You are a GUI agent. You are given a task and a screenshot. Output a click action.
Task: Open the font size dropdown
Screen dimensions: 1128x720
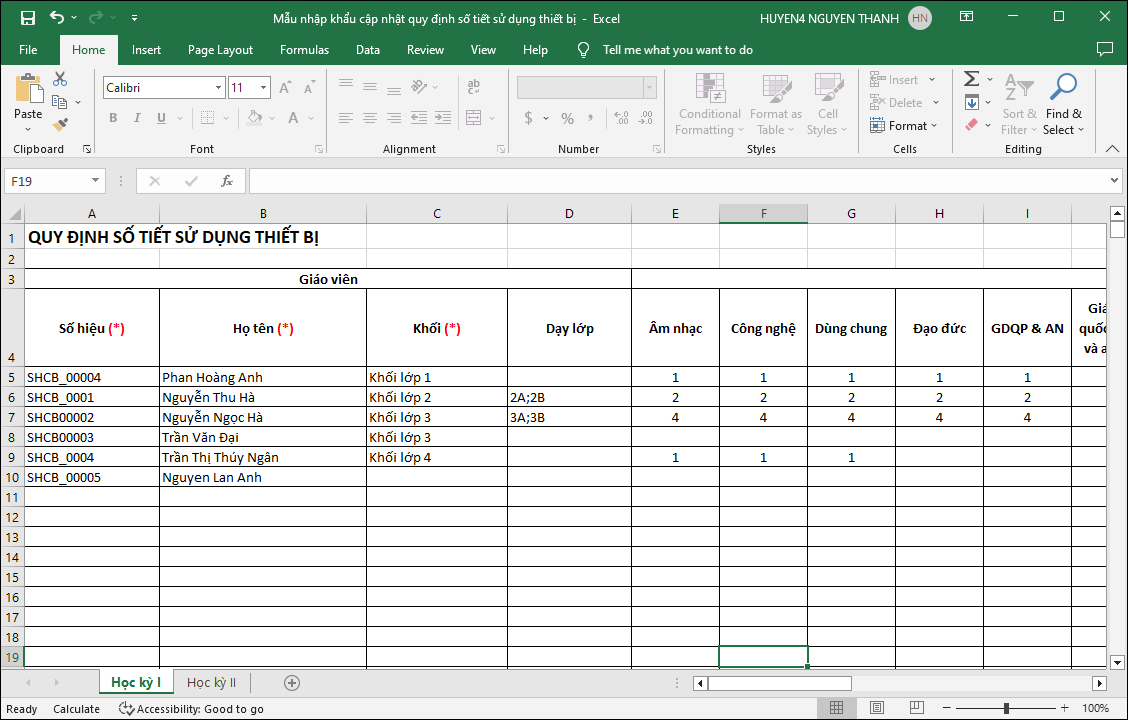pos(264,88)
